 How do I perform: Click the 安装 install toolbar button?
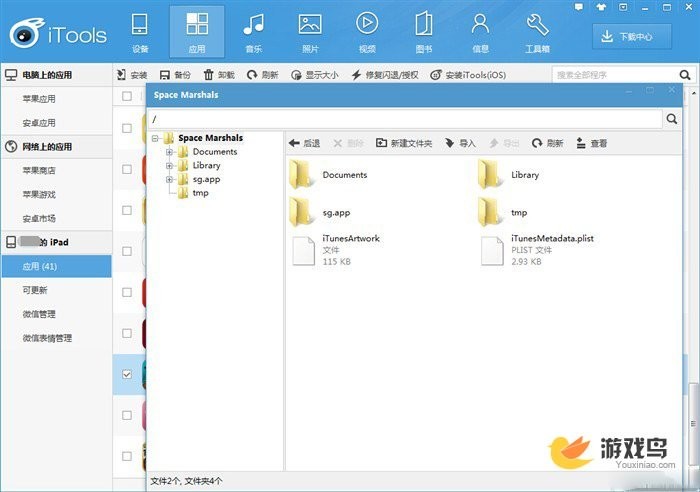[x=132, y=75]
